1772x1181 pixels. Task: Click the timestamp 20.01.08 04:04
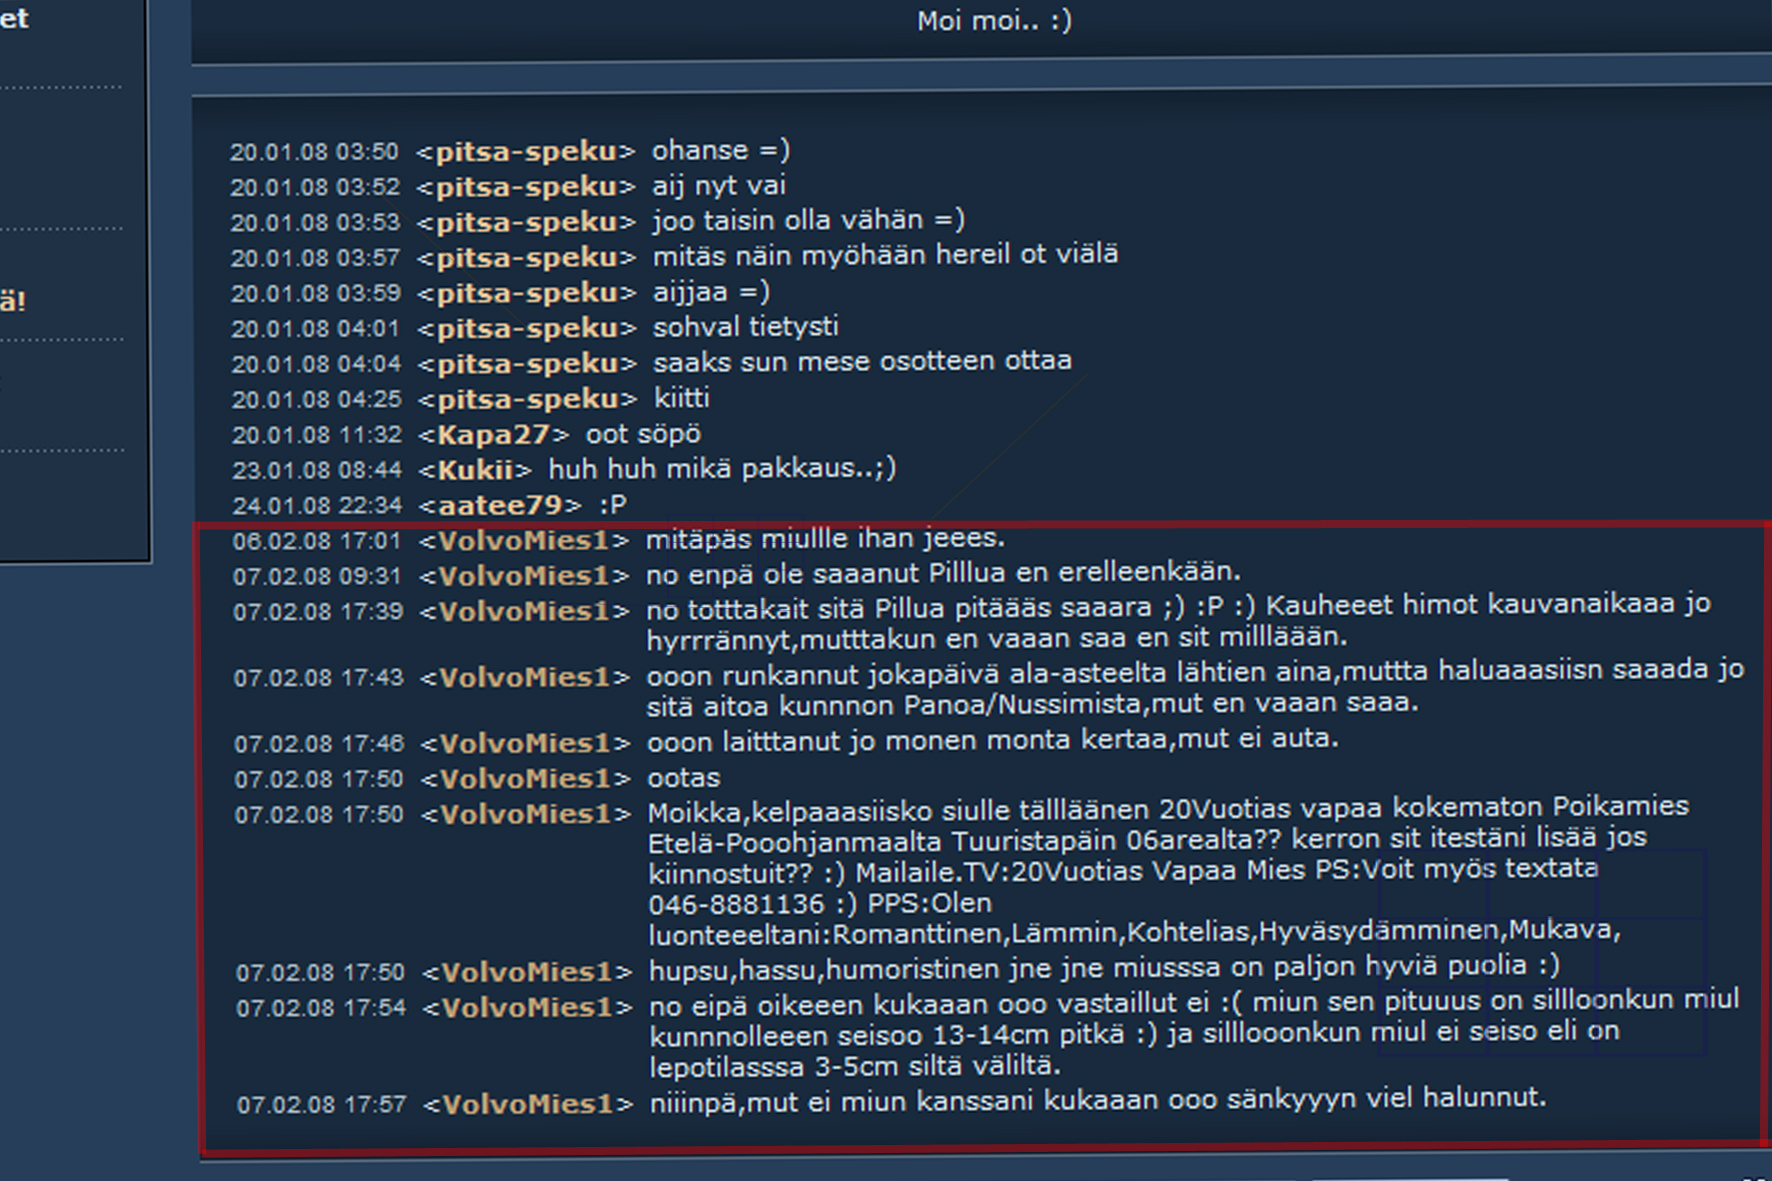[316, 364]
